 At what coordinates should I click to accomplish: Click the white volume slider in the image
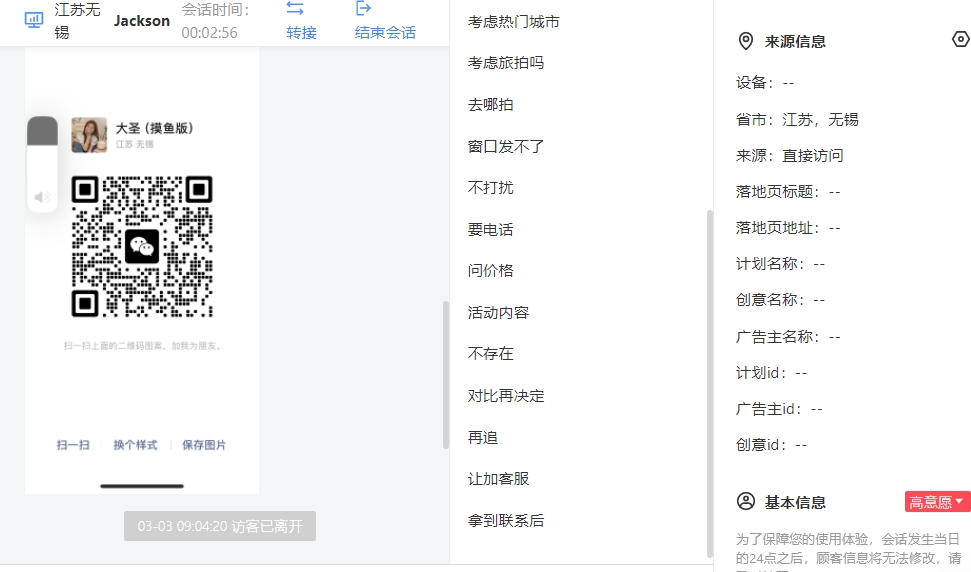[x=42, y=164]
